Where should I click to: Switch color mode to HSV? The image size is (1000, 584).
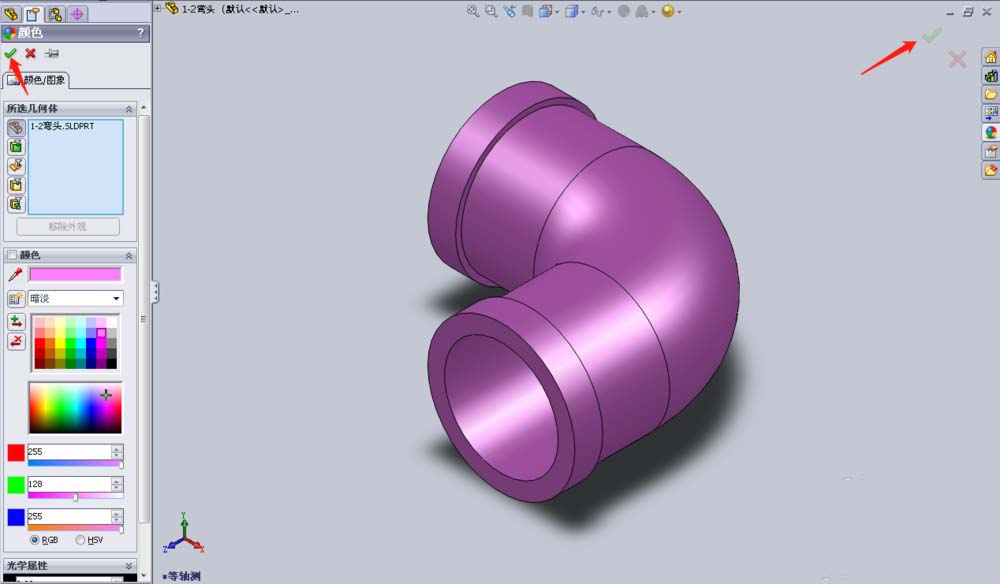[81, 542]
